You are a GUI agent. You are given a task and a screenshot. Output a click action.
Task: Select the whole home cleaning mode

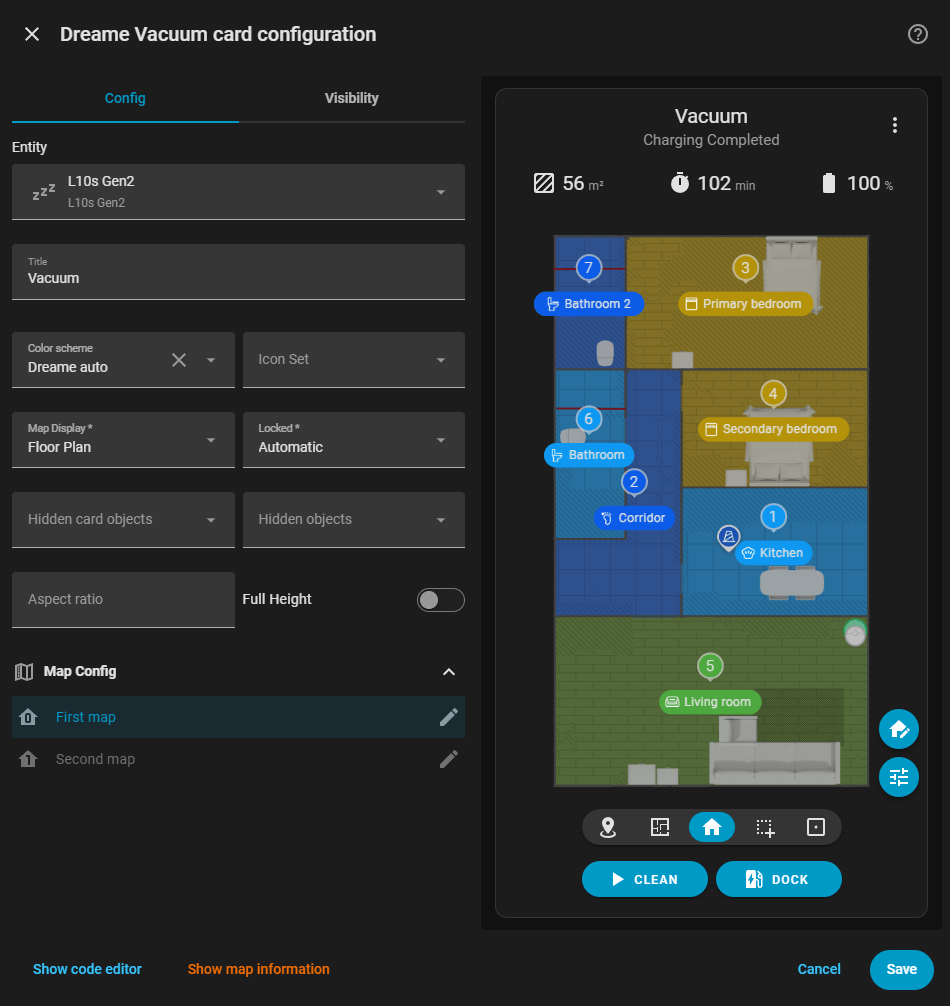pyautogui.click(x=711, y=828)
